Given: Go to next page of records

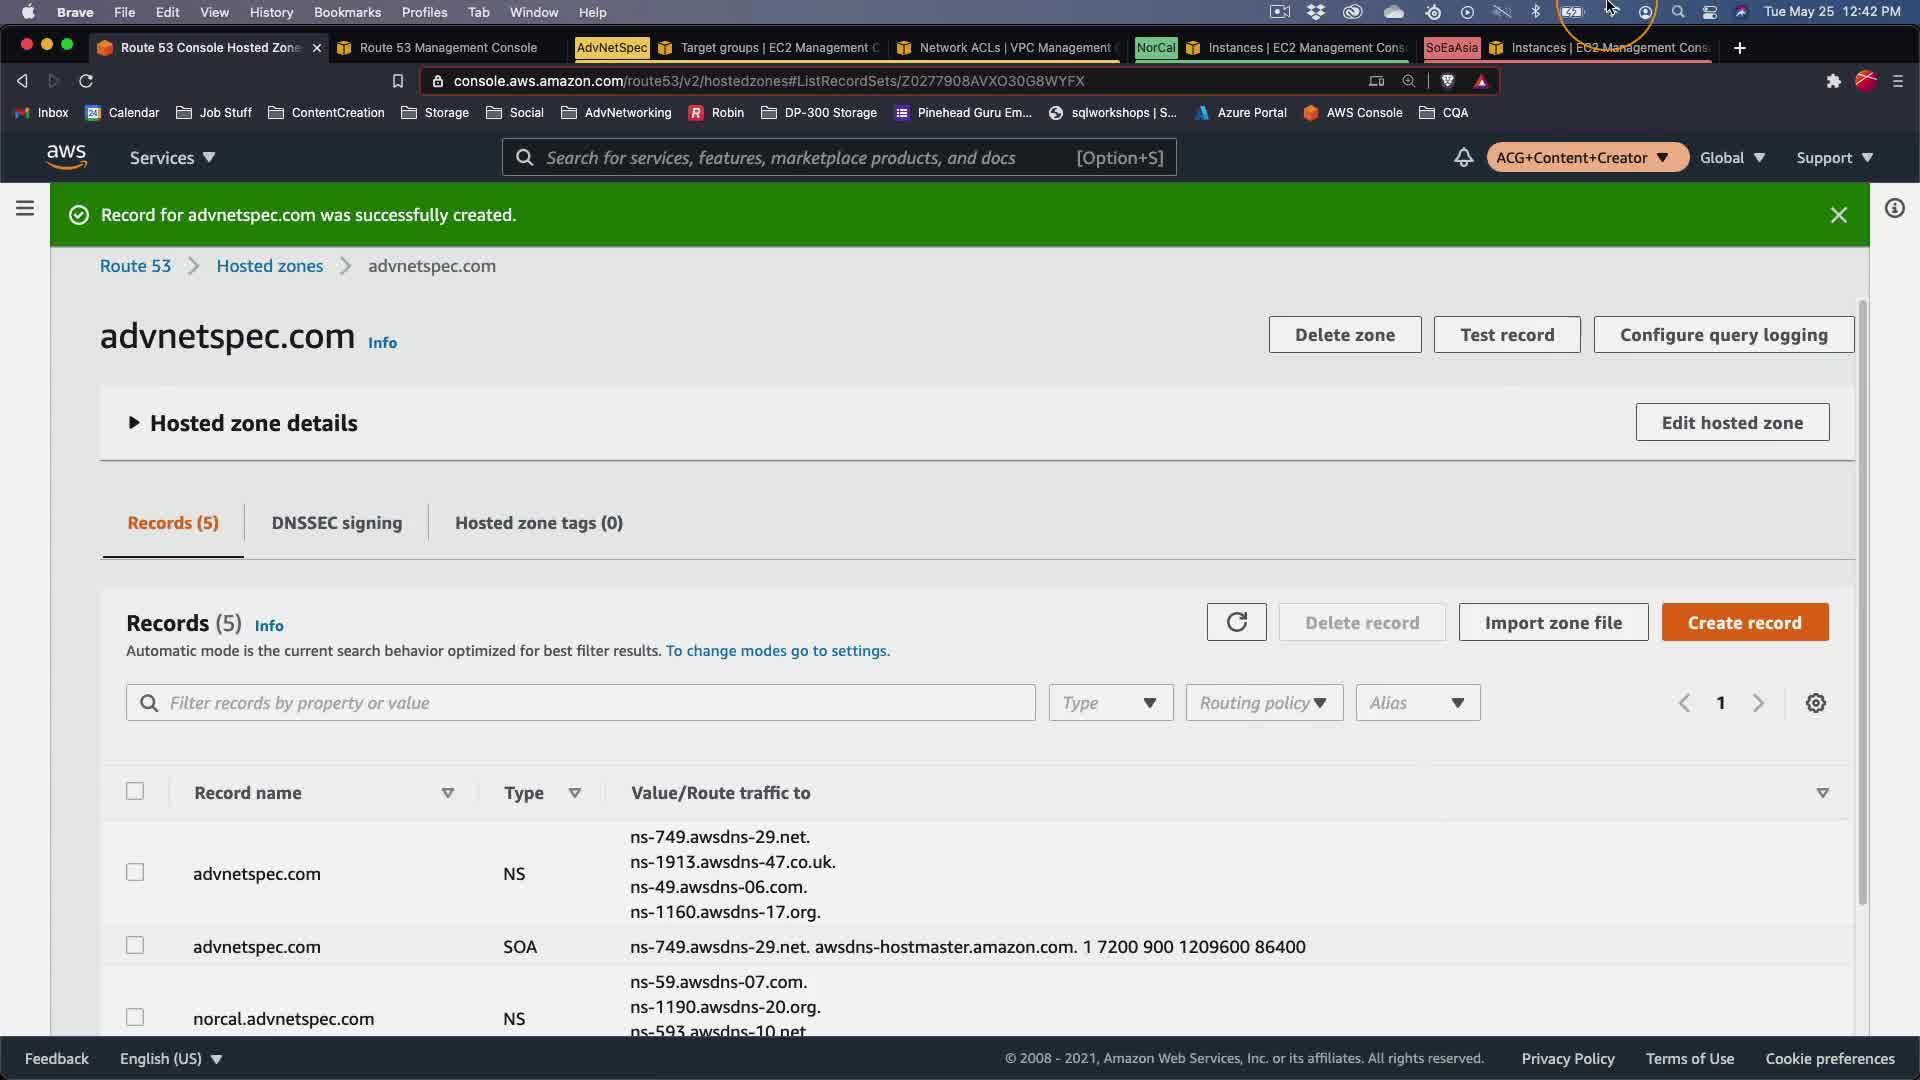Looking at the screenshot, I should [x=1758, y=703].
